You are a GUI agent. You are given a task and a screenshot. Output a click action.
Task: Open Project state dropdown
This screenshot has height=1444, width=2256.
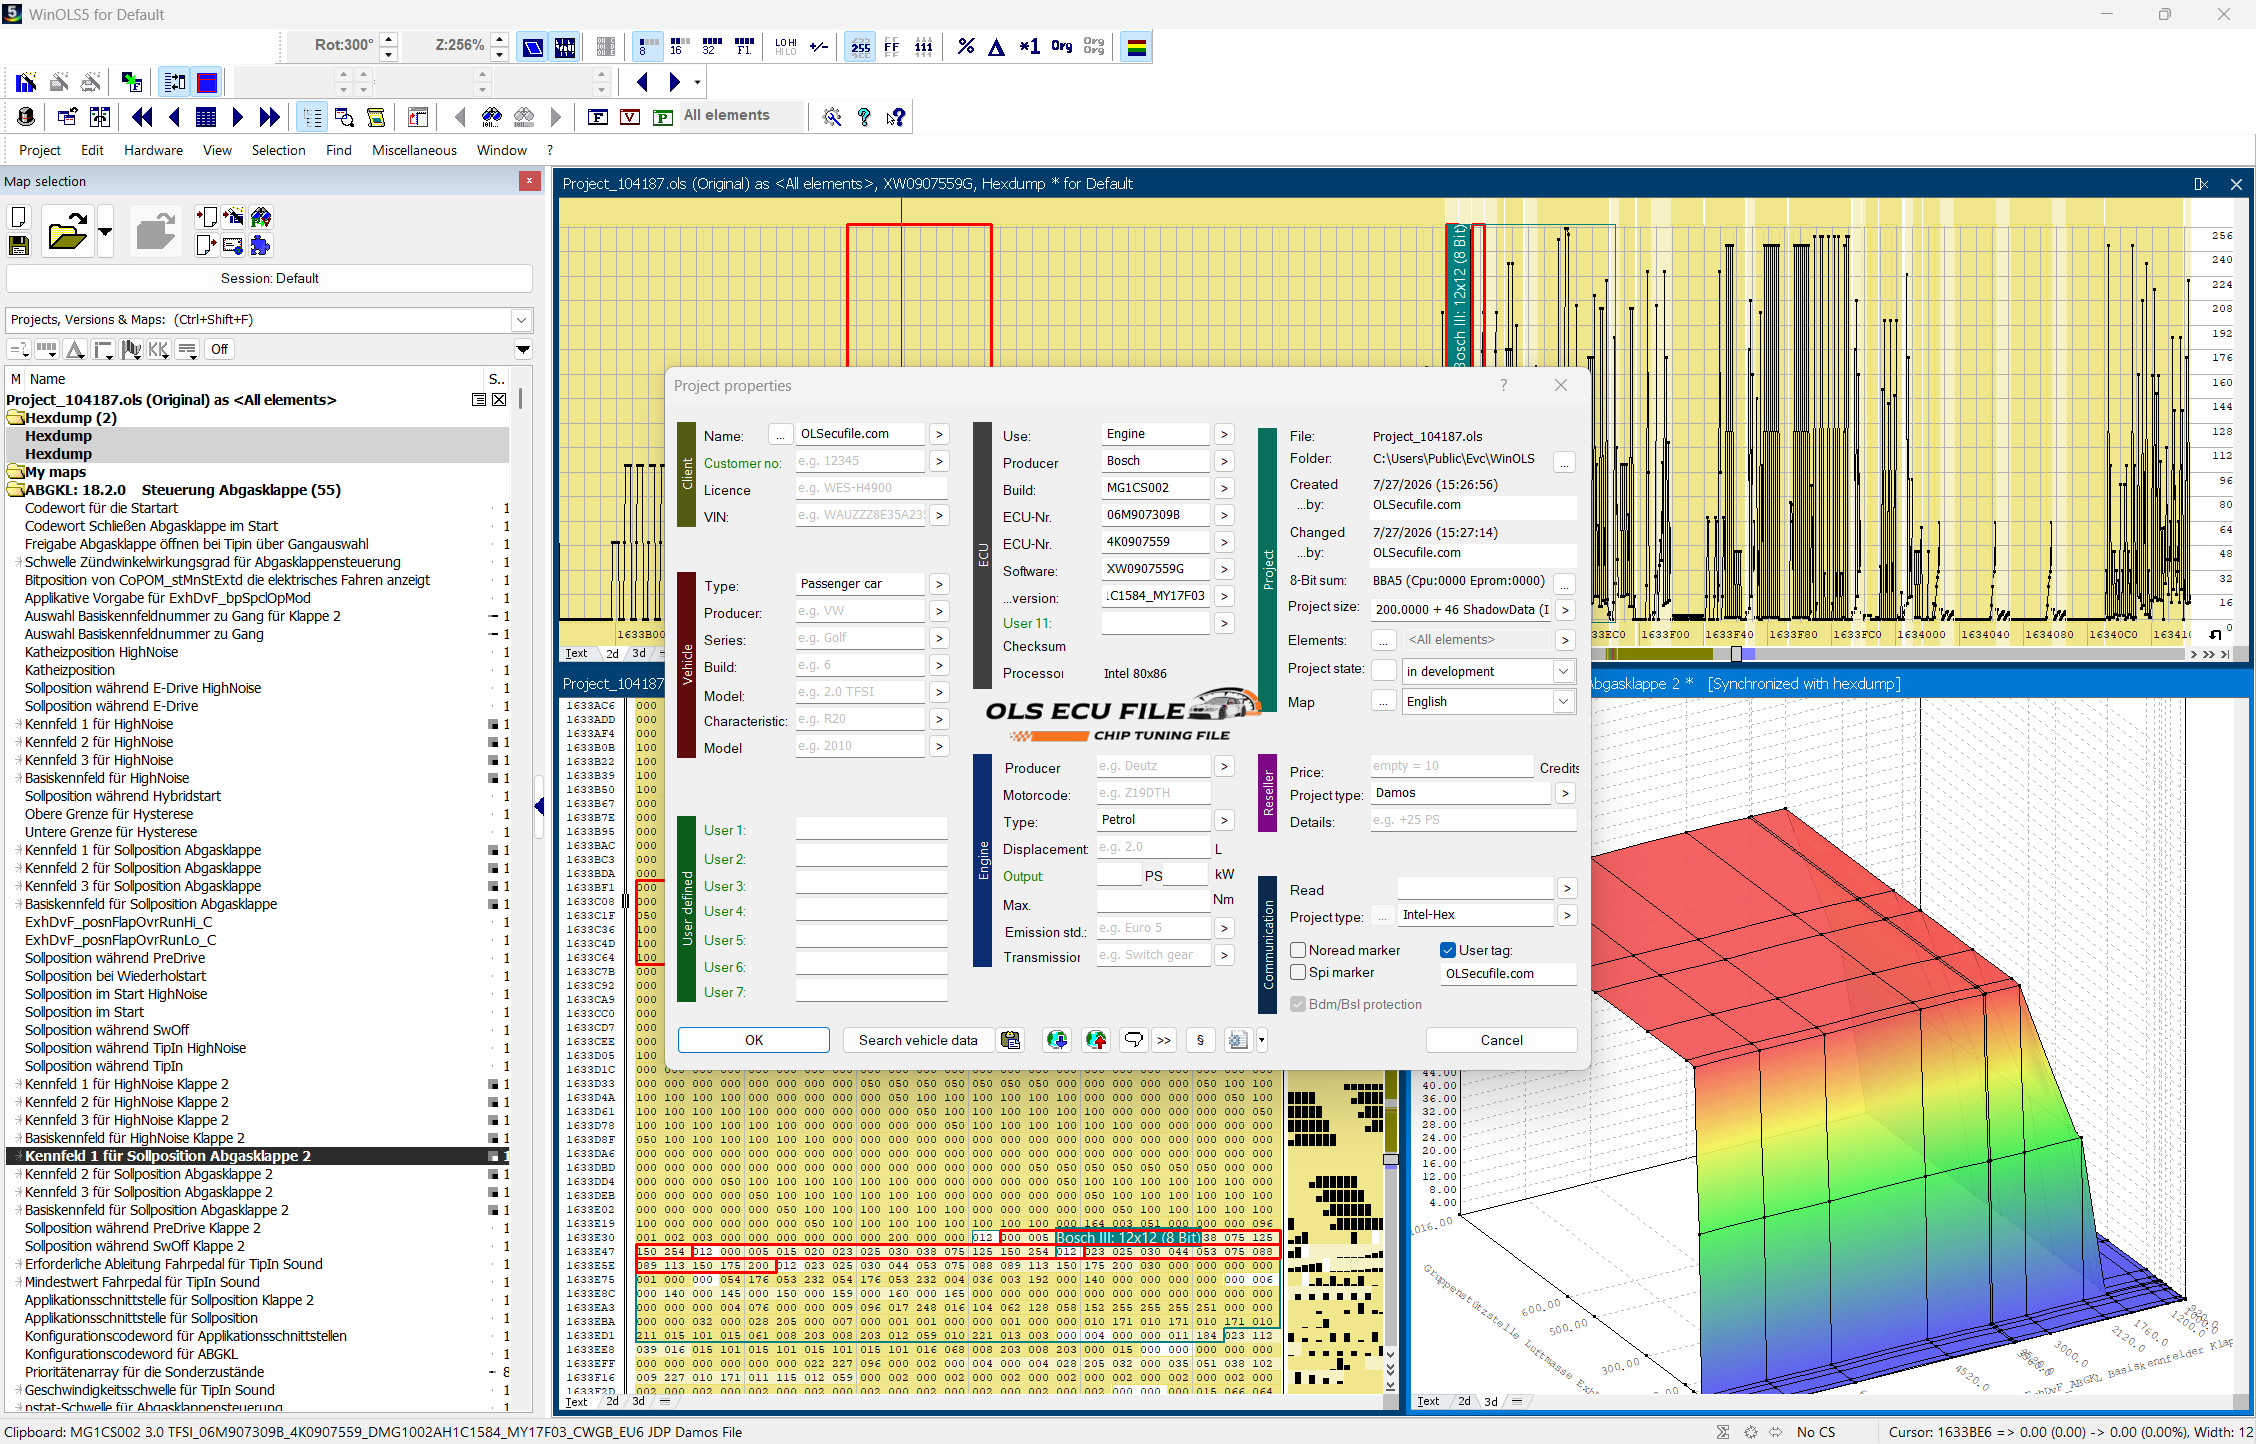pyautogui.click(x=1563, y=671)
